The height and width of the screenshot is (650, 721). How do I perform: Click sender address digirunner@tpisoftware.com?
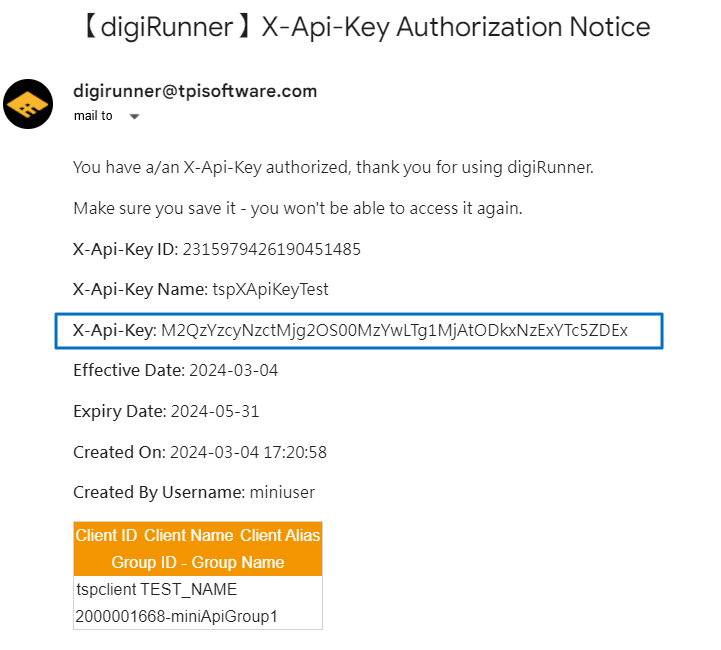pyautogui.click(x=195, y=91)
